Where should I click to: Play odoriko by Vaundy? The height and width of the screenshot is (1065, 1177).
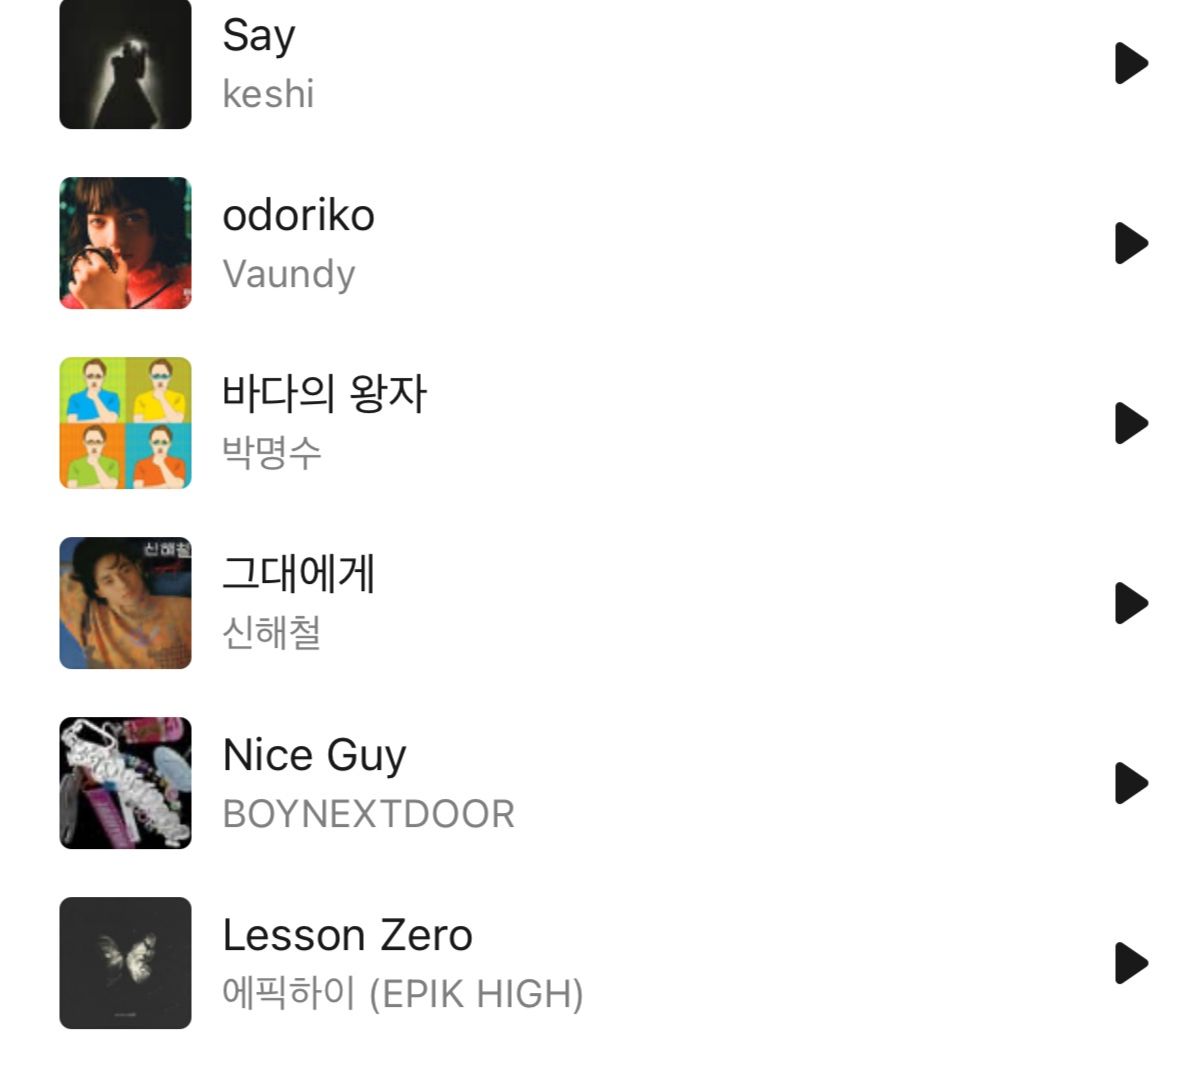pos(1131,243)
